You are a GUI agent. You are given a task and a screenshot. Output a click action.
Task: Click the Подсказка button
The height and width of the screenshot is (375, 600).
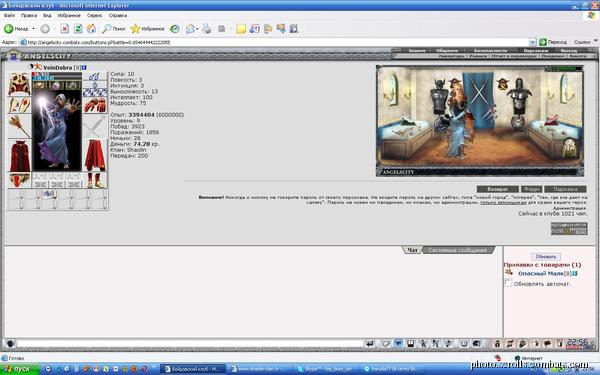(x=565, y=189)
